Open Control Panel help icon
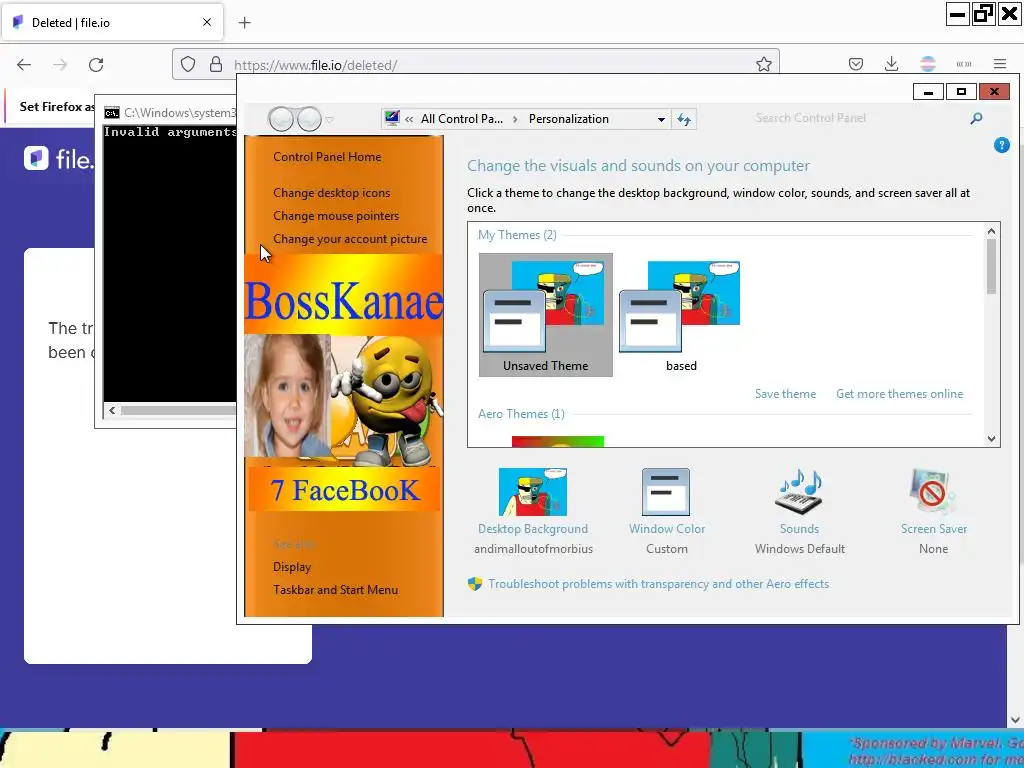The height and width of the screenshot is (768, 1024). click(1001, 145)
